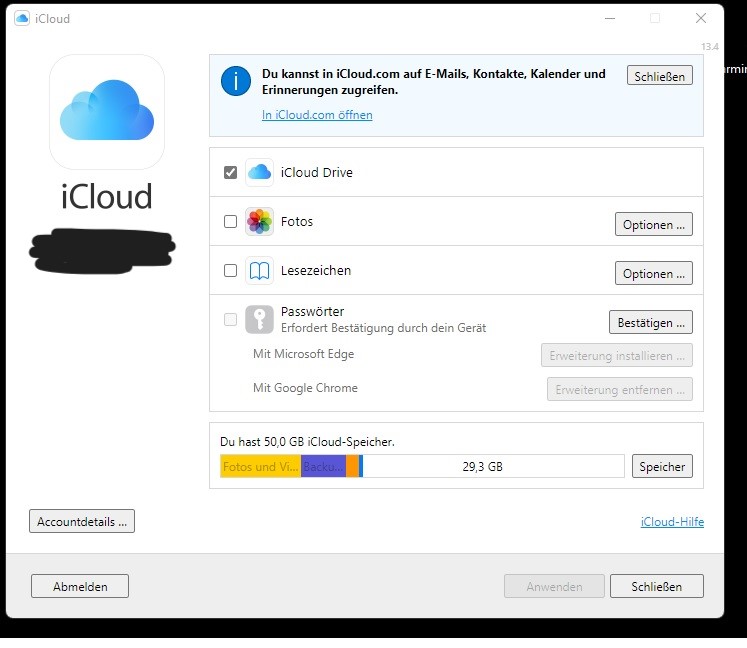The image size is (747, 648).
Task: Open Optionen for Lesezeichen
Action: click(x=653, y=273)
